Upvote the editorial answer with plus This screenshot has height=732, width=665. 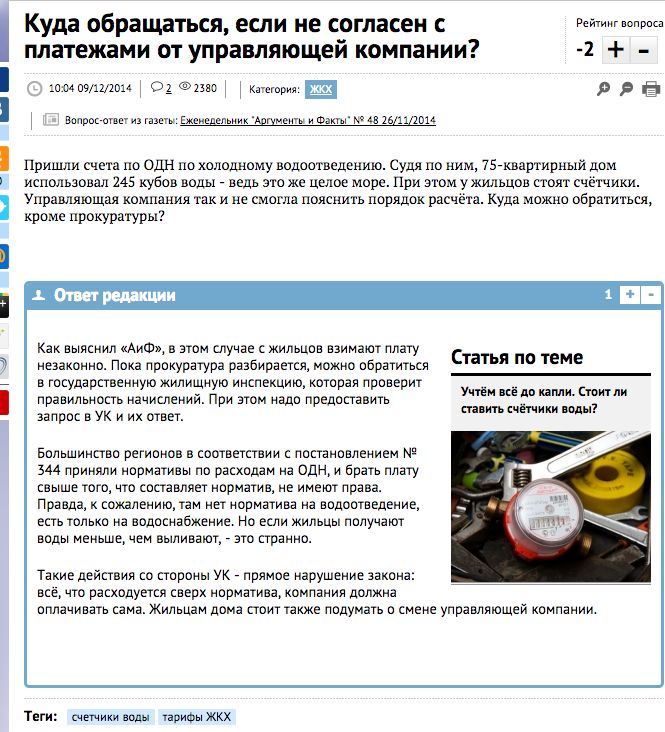(630, 295)
